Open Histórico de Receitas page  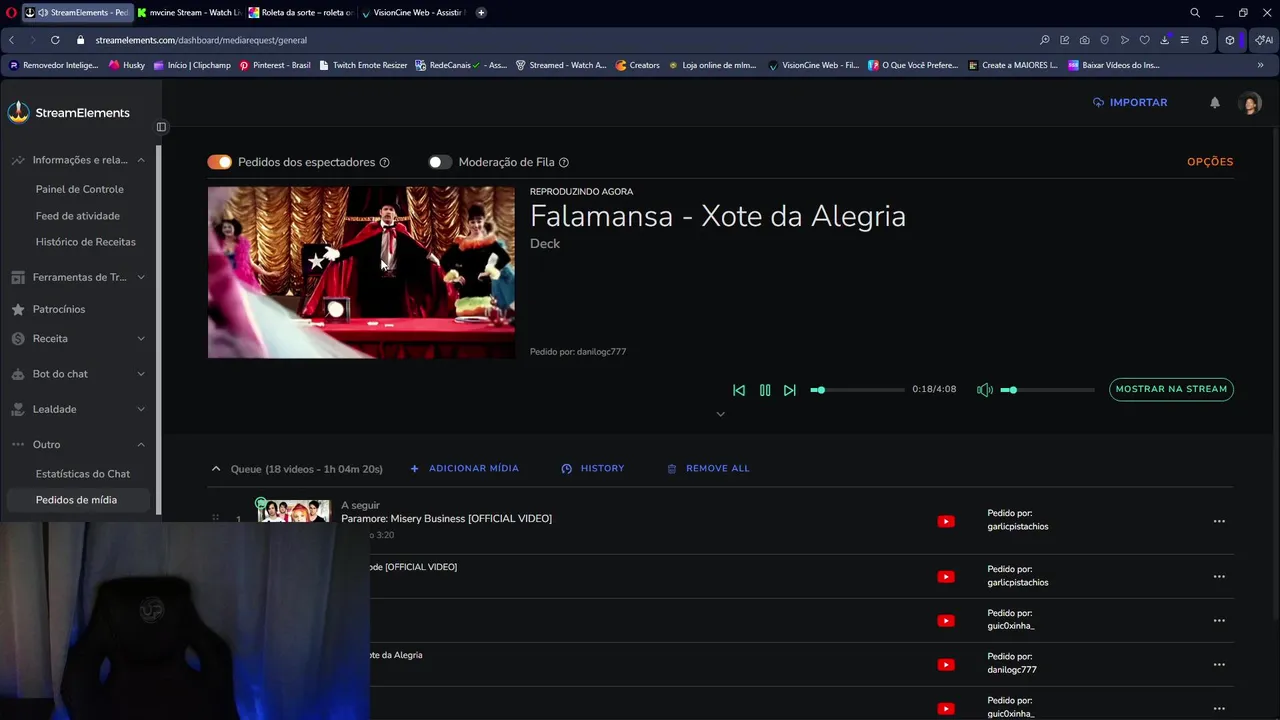coord(85,242)
